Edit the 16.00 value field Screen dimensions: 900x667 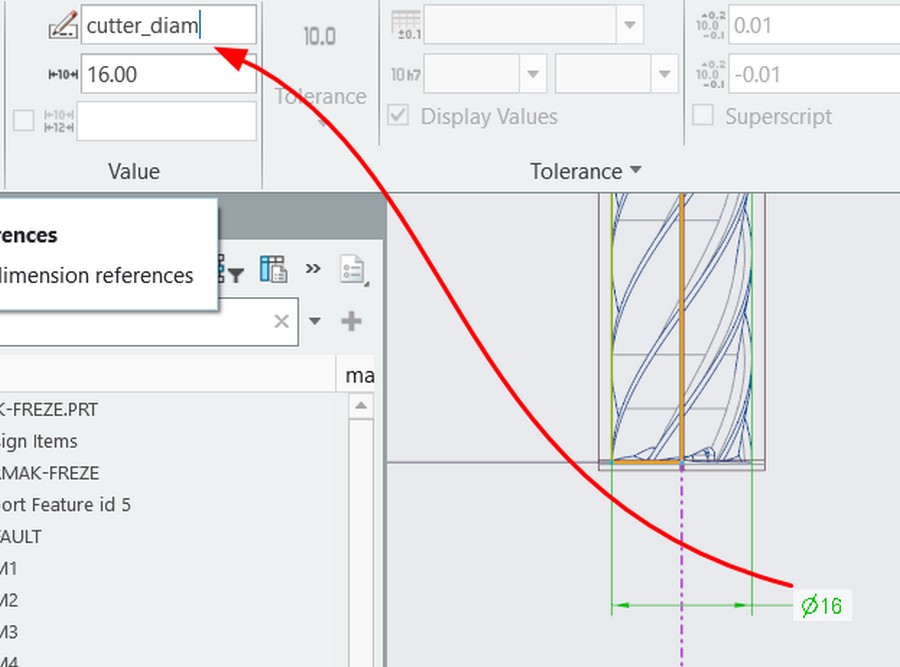click(168, 74)
